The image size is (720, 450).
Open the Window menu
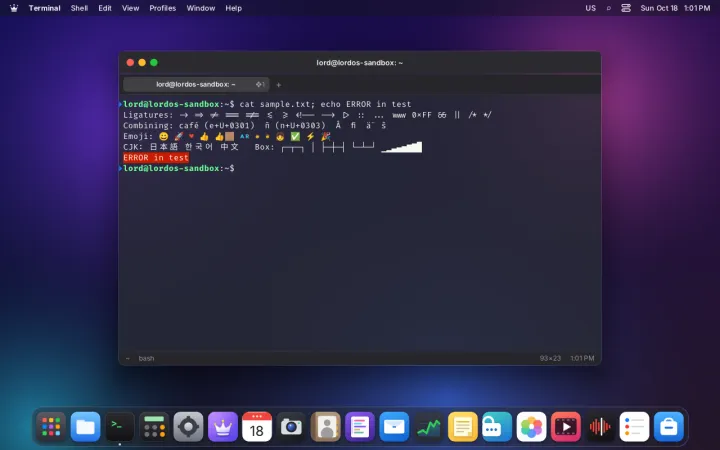201,8
